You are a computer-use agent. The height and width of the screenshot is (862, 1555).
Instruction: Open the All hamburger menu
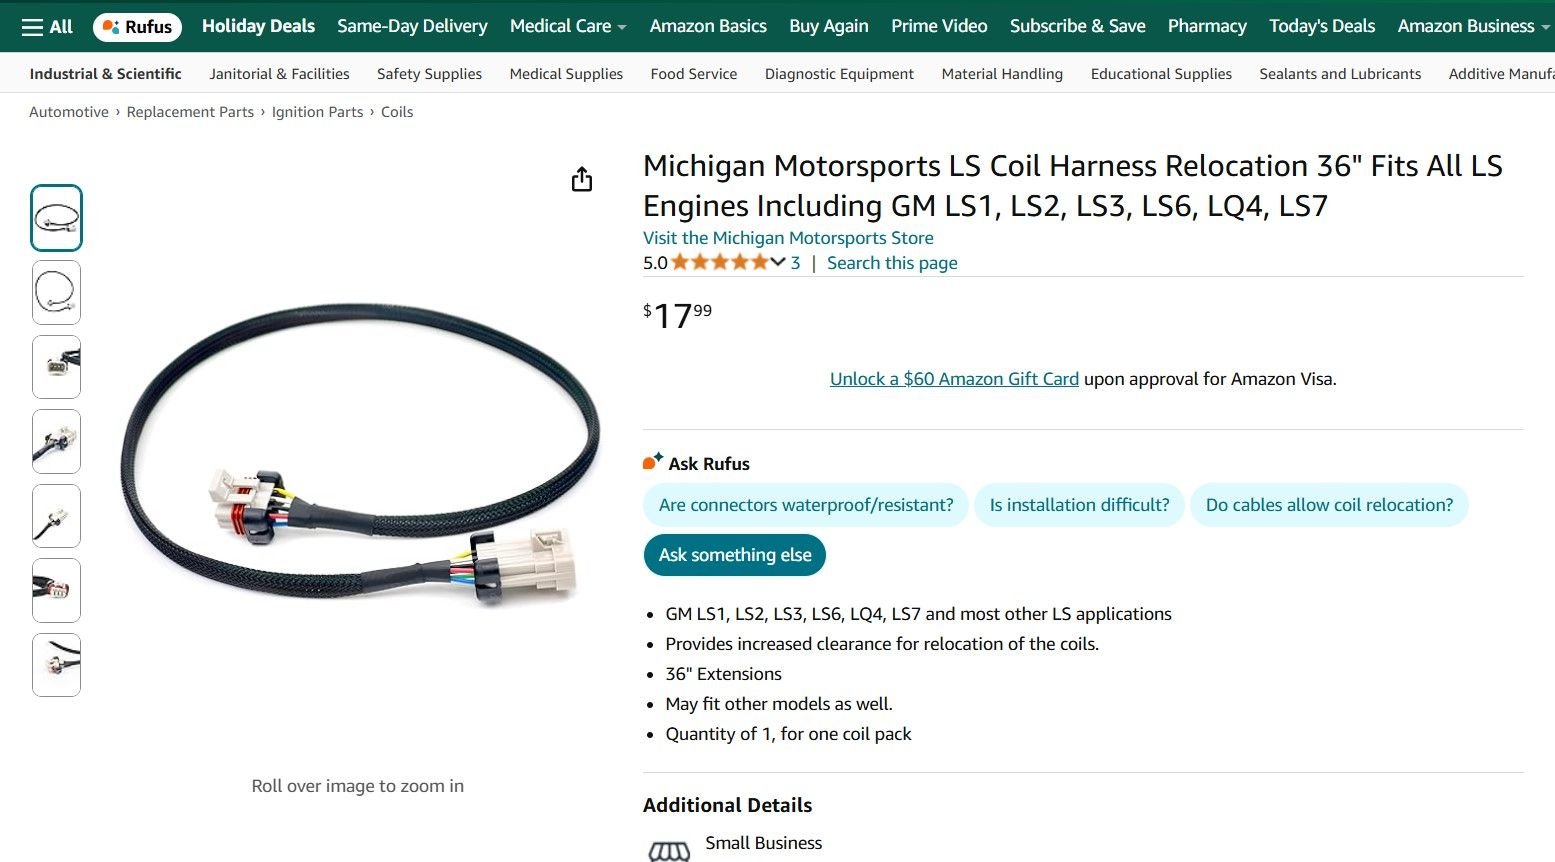[47, 27]
